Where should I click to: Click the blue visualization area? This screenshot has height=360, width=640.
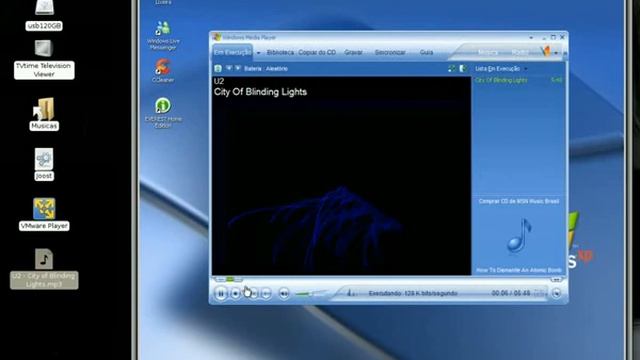[341, 176]
